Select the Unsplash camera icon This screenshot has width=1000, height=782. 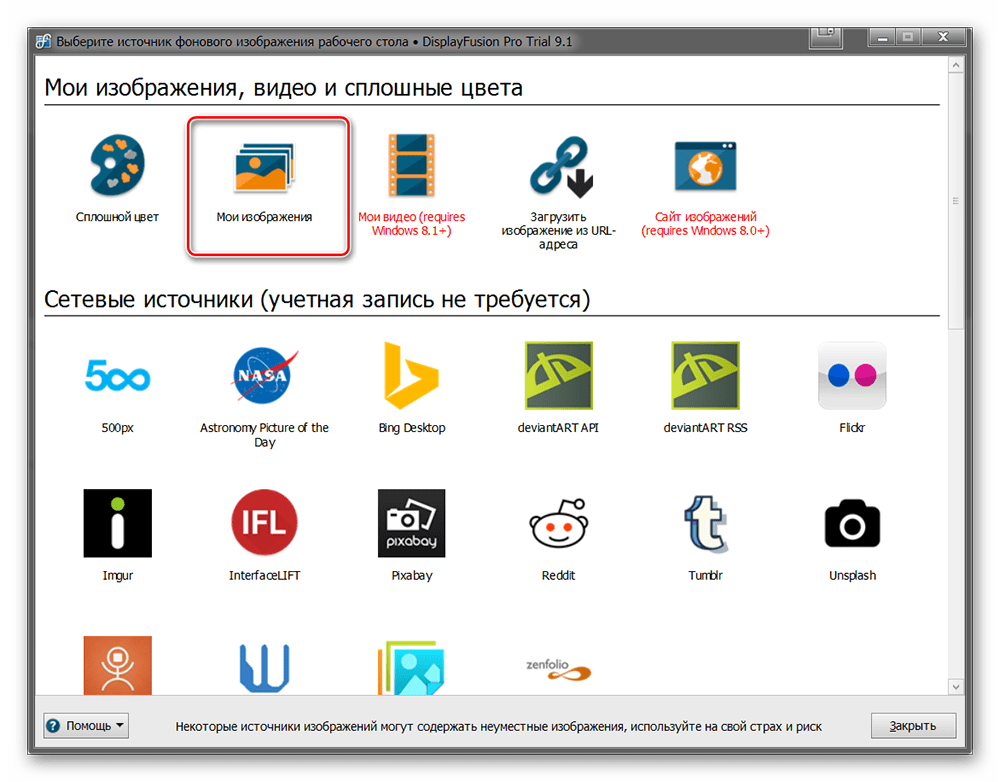tap(852, 523)
